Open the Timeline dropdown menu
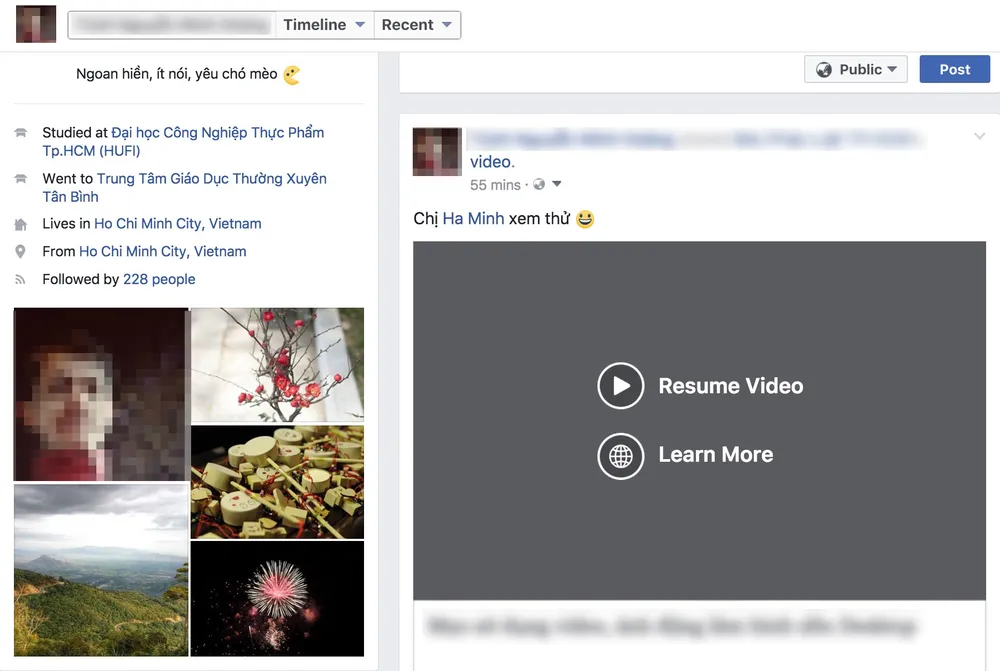 pyautogui.click(x=324, y=25)
